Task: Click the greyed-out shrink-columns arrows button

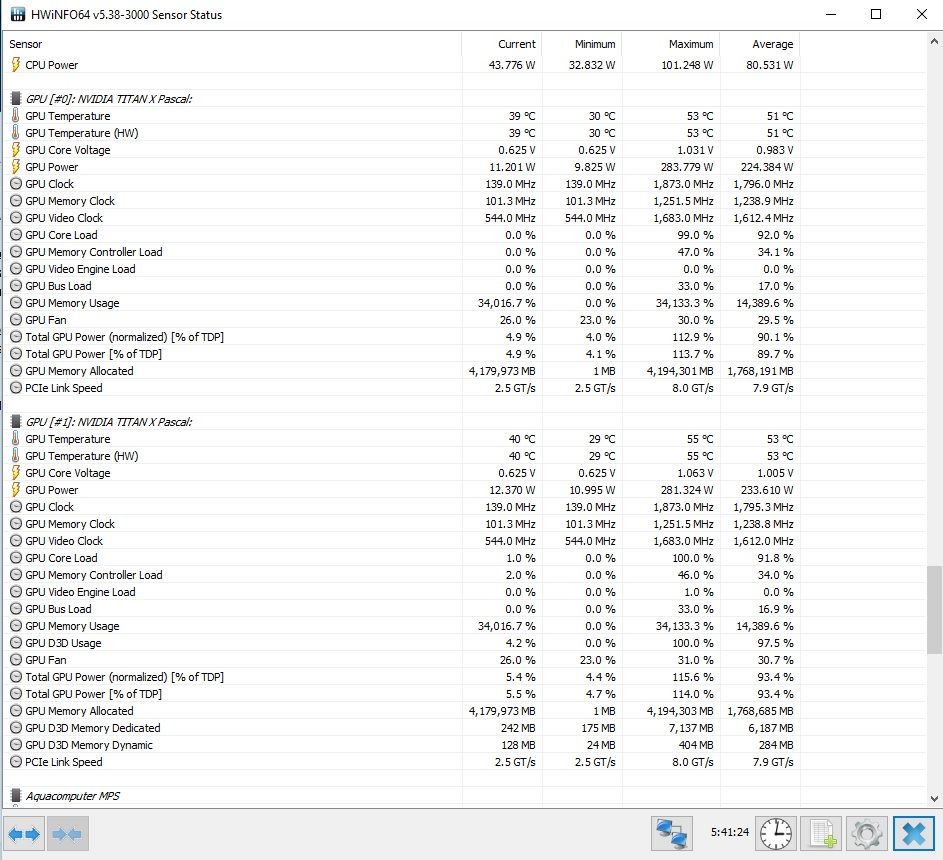Action: click(67, 834)
